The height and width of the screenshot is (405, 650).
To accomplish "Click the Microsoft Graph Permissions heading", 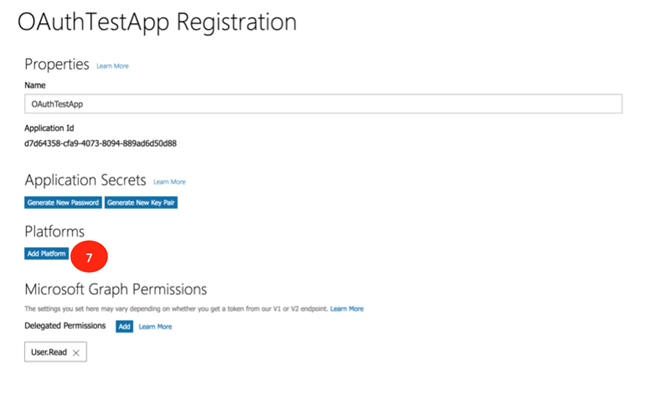I will 115,290.
